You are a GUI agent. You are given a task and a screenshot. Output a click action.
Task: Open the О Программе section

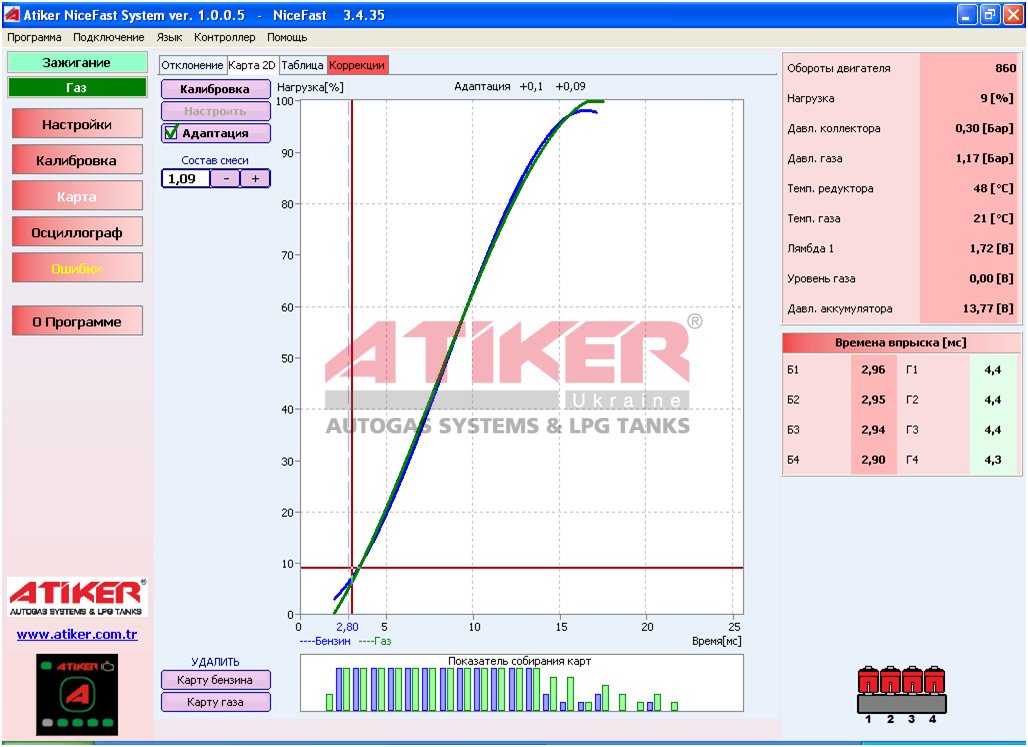coord(77,321)
